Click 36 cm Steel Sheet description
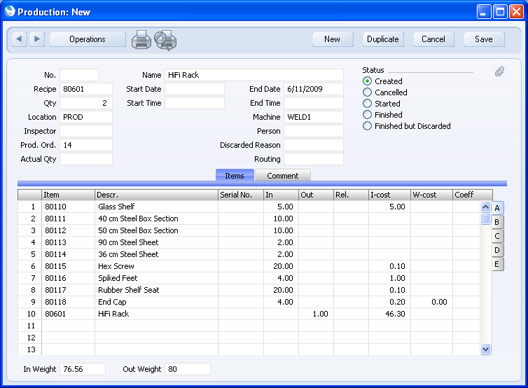The image size is (528, 388). 156,254
